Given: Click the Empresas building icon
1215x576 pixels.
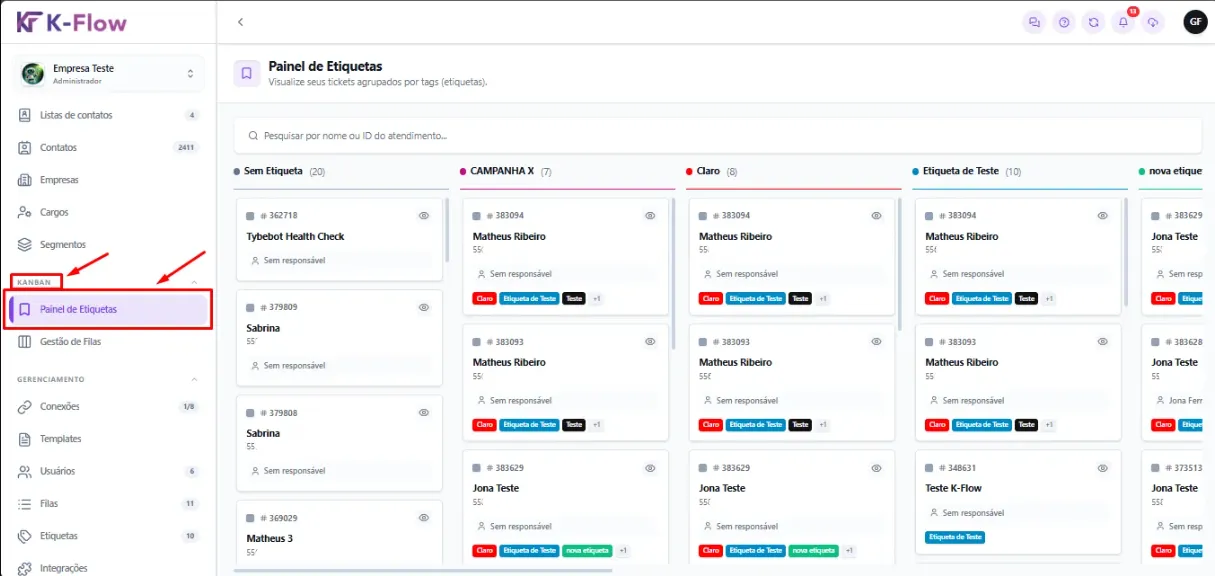Looking at the screenshot, I should click(25, 180).
